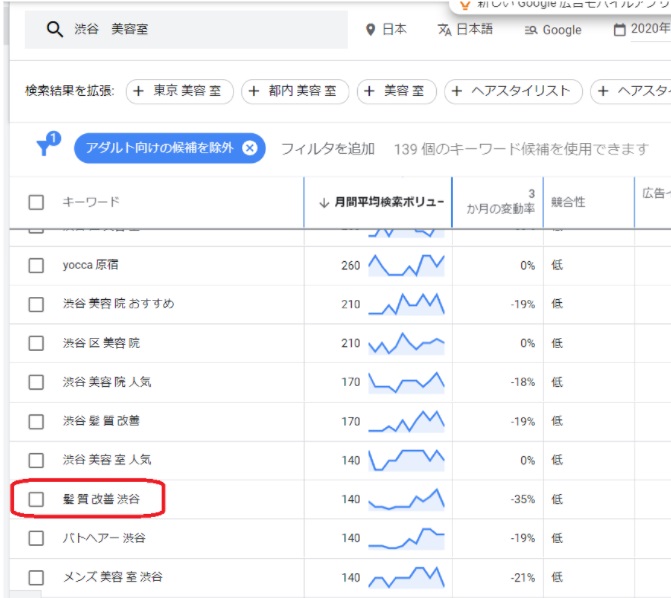
Task: Click the 日本語 language translate icon
Action: (444, 30)
